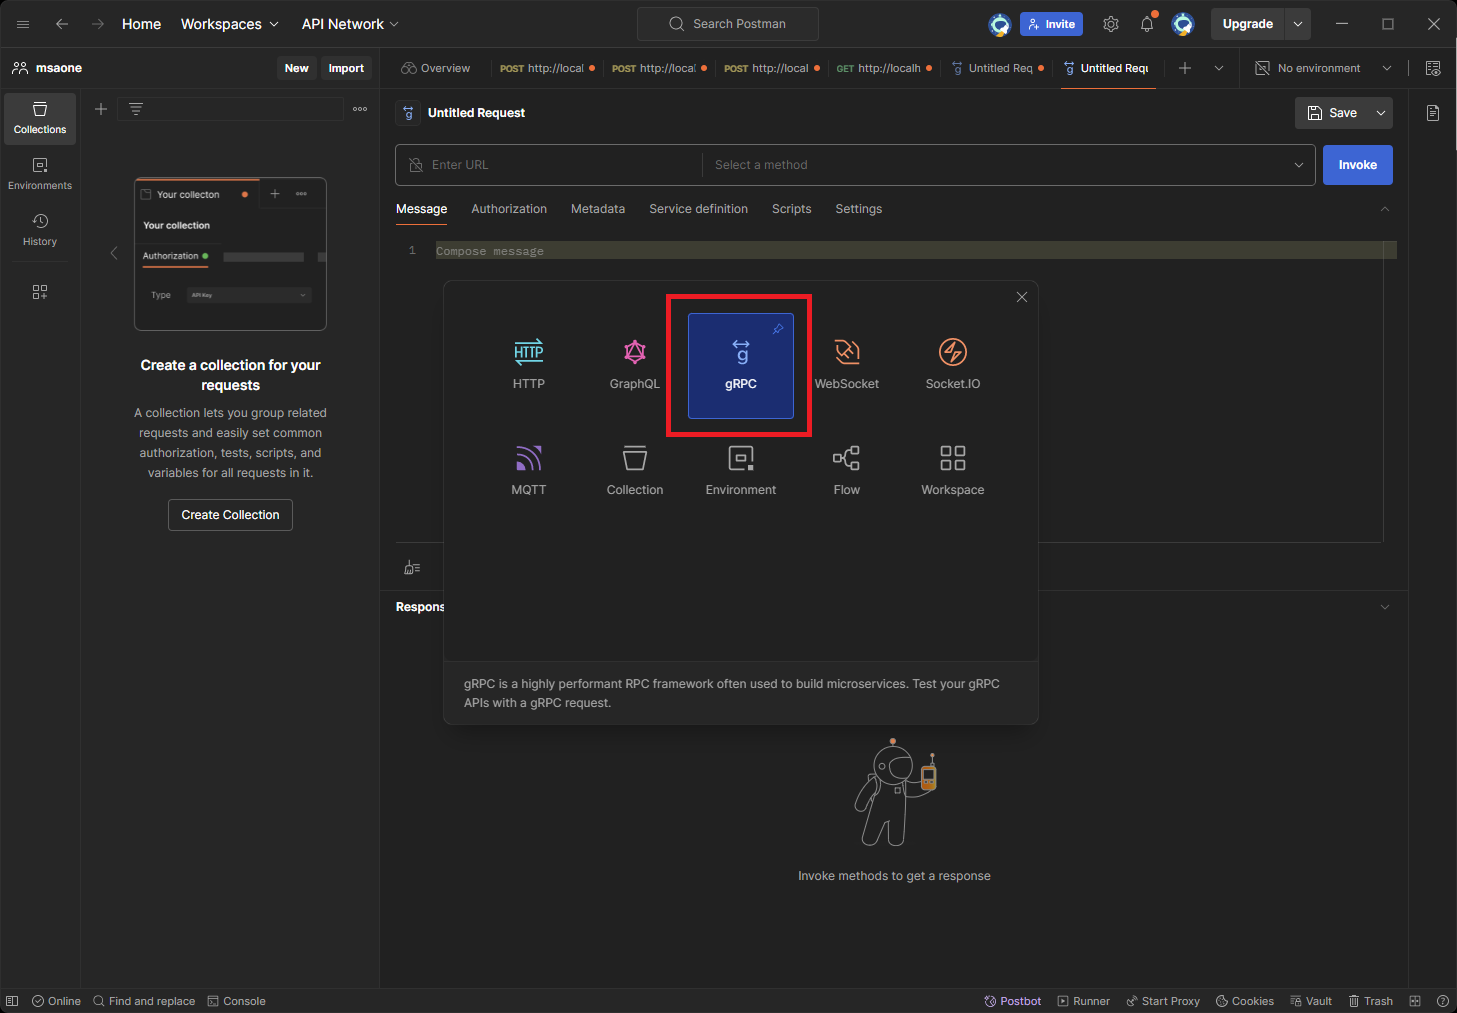The image size is (1457, 1013).
Task: Open the documentation icon in the right rail
Action: [1433, 113]
